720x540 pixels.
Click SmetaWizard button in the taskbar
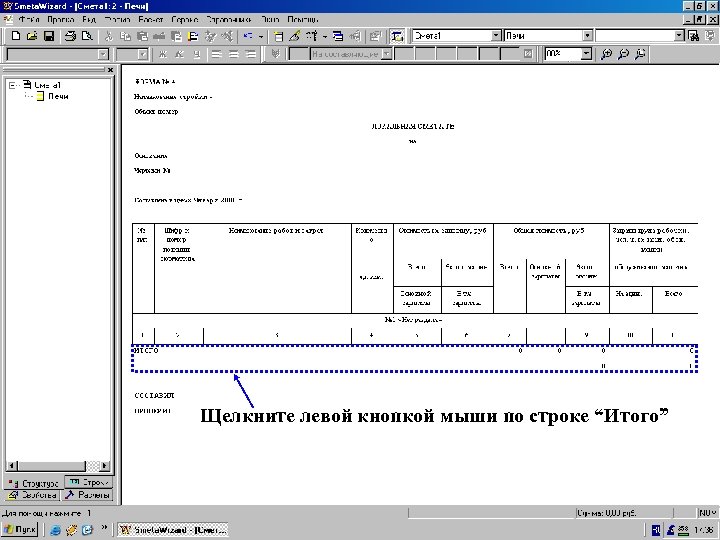174,528
